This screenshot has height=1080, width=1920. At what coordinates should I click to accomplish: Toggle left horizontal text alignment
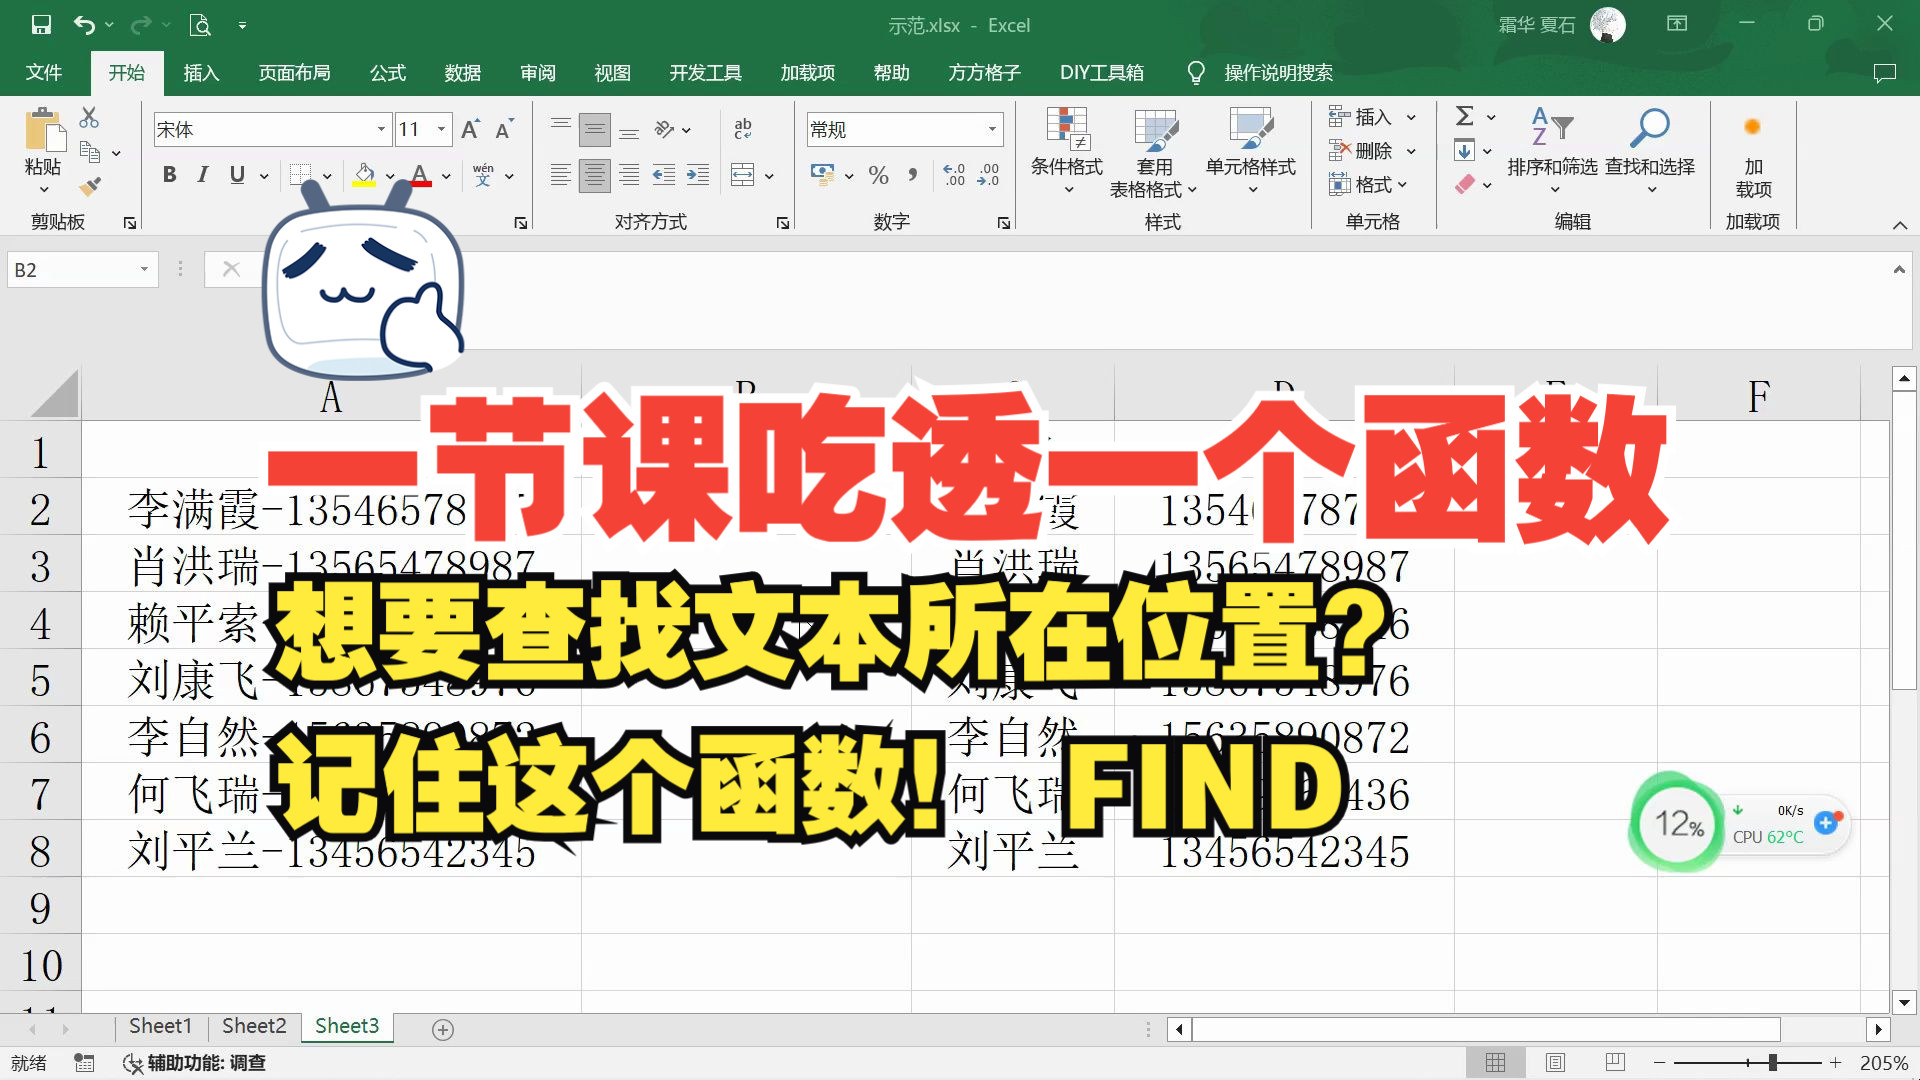coord(561,175)
